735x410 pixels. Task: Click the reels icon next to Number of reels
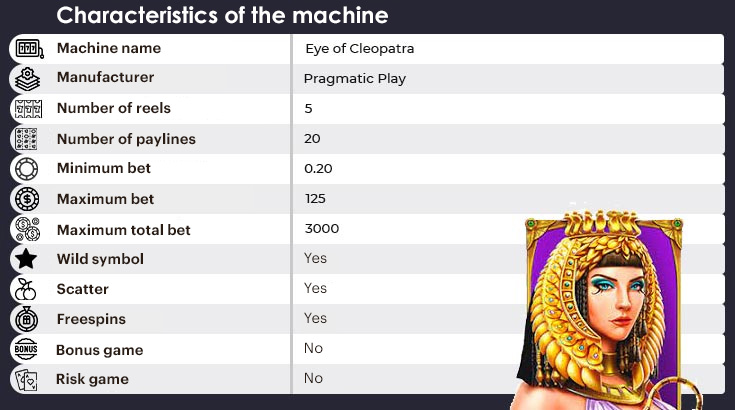tap(28, 109)
